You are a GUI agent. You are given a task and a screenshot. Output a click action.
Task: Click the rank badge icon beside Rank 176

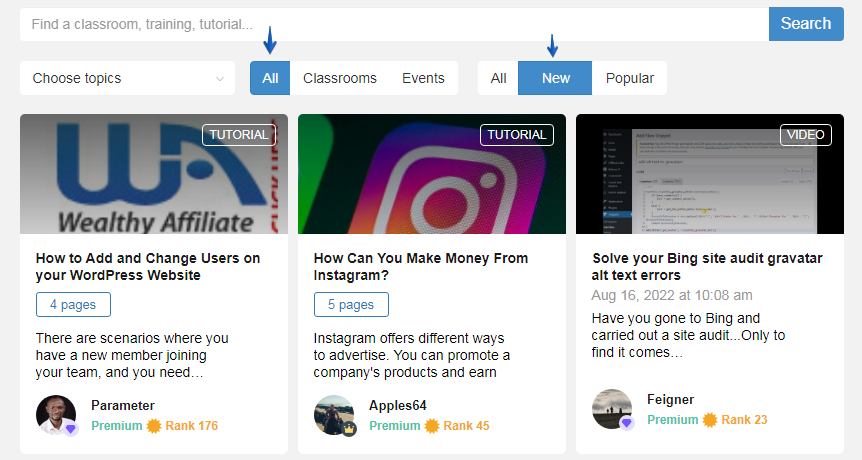(154, 426)
